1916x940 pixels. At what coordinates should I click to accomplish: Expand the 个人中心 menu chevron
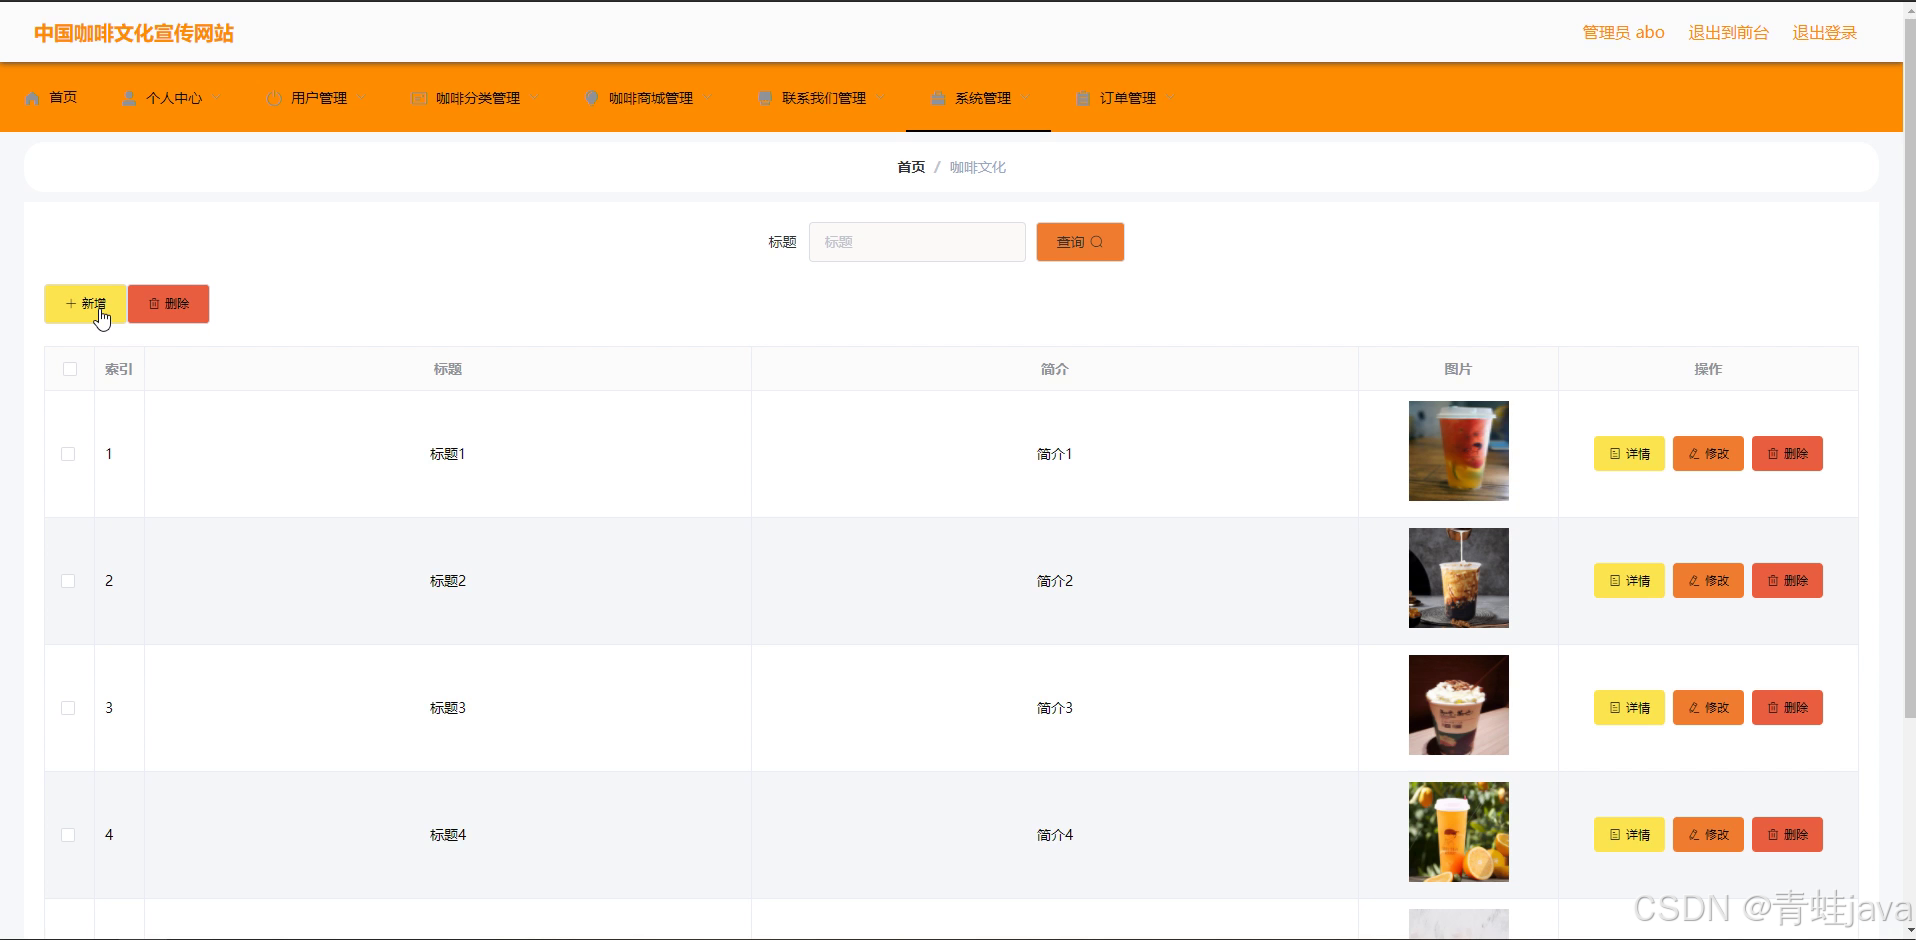click(x=216, y=98)
